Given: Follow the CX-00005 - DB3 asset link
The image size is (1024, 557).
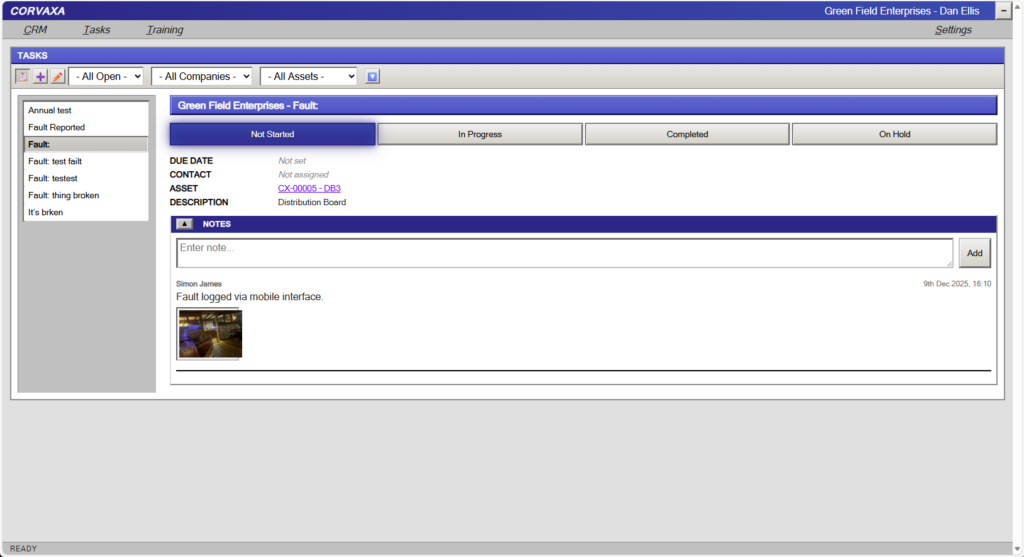Looking at the screenshot, I should pos(309,188).
